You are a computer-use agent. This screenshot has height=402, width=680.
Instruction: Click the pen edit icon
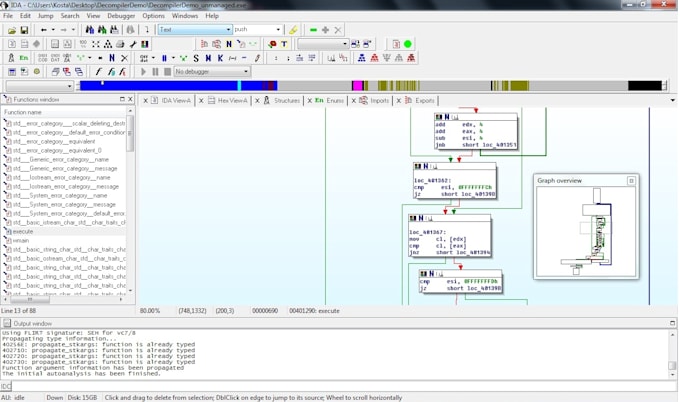point(258,58)
